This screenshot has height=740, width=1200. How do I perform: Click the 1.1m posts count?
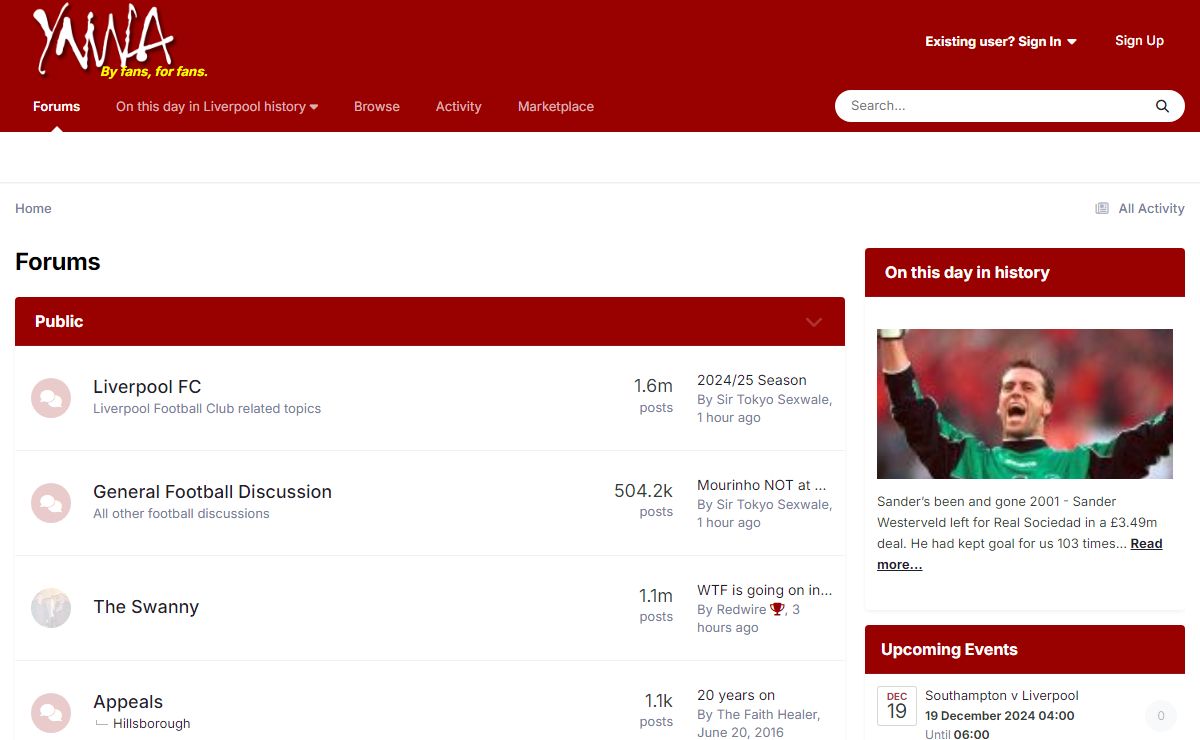(x=656, y=596)
